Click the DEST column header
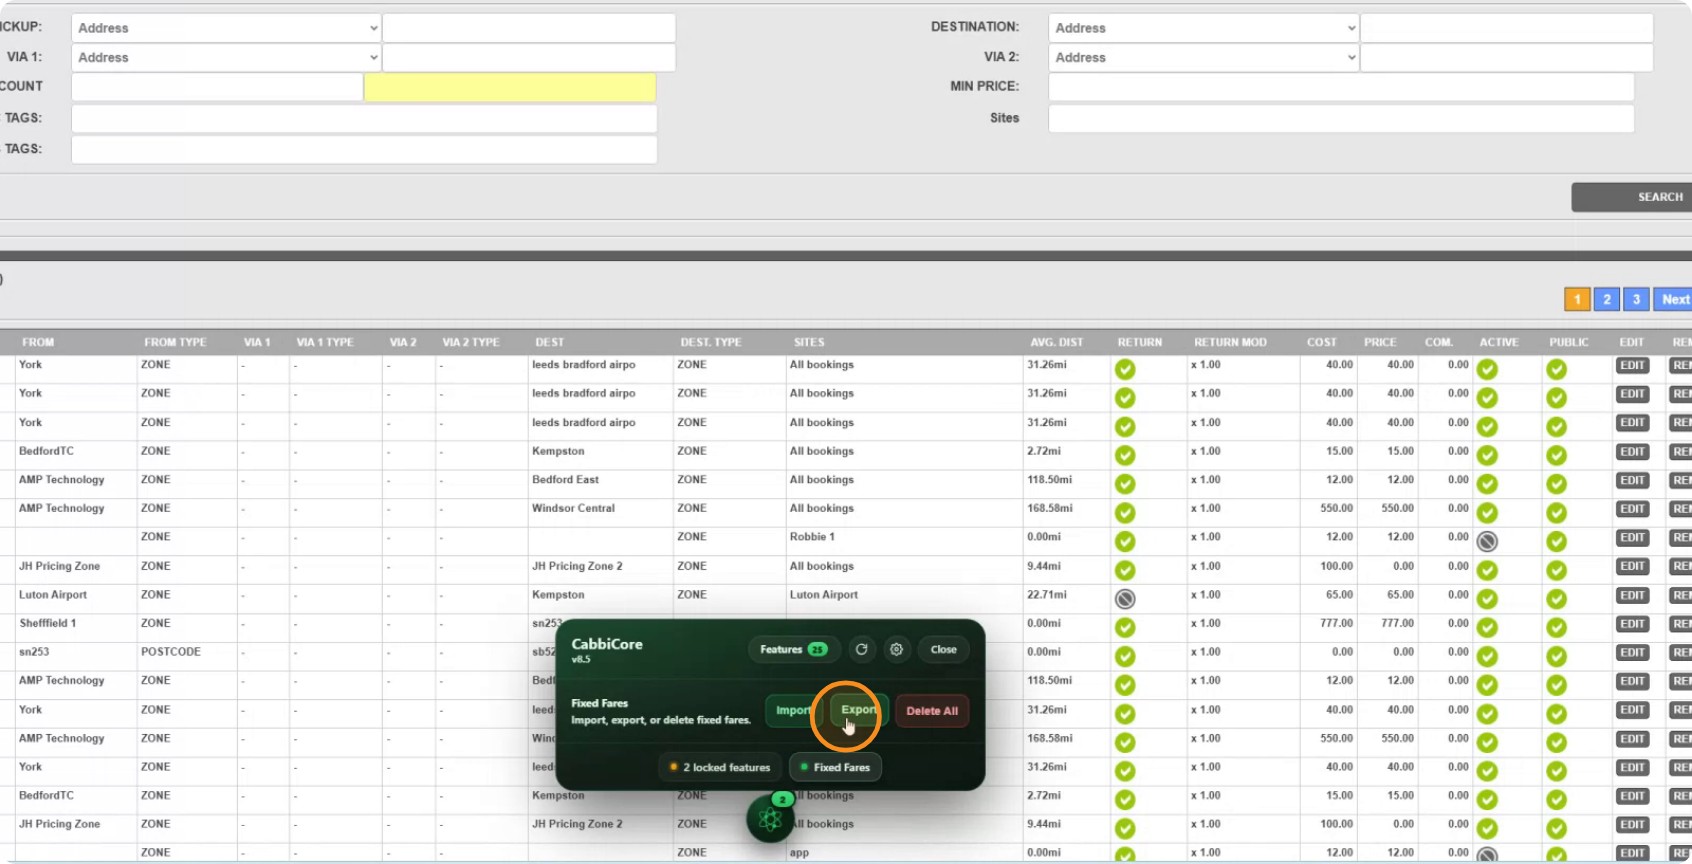1692x864 pixels. pos(550,342)
